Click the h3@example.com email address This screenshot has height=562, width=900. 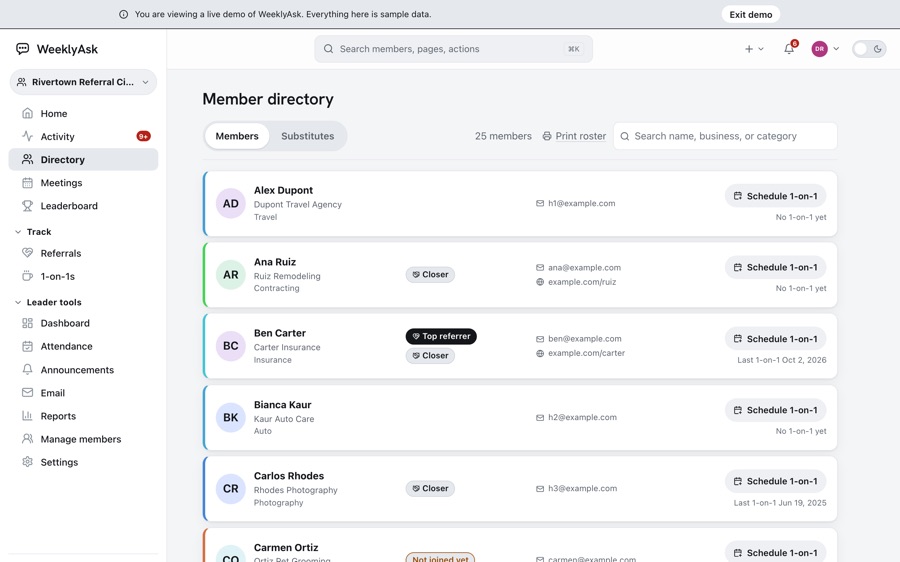tap(582, 489)
